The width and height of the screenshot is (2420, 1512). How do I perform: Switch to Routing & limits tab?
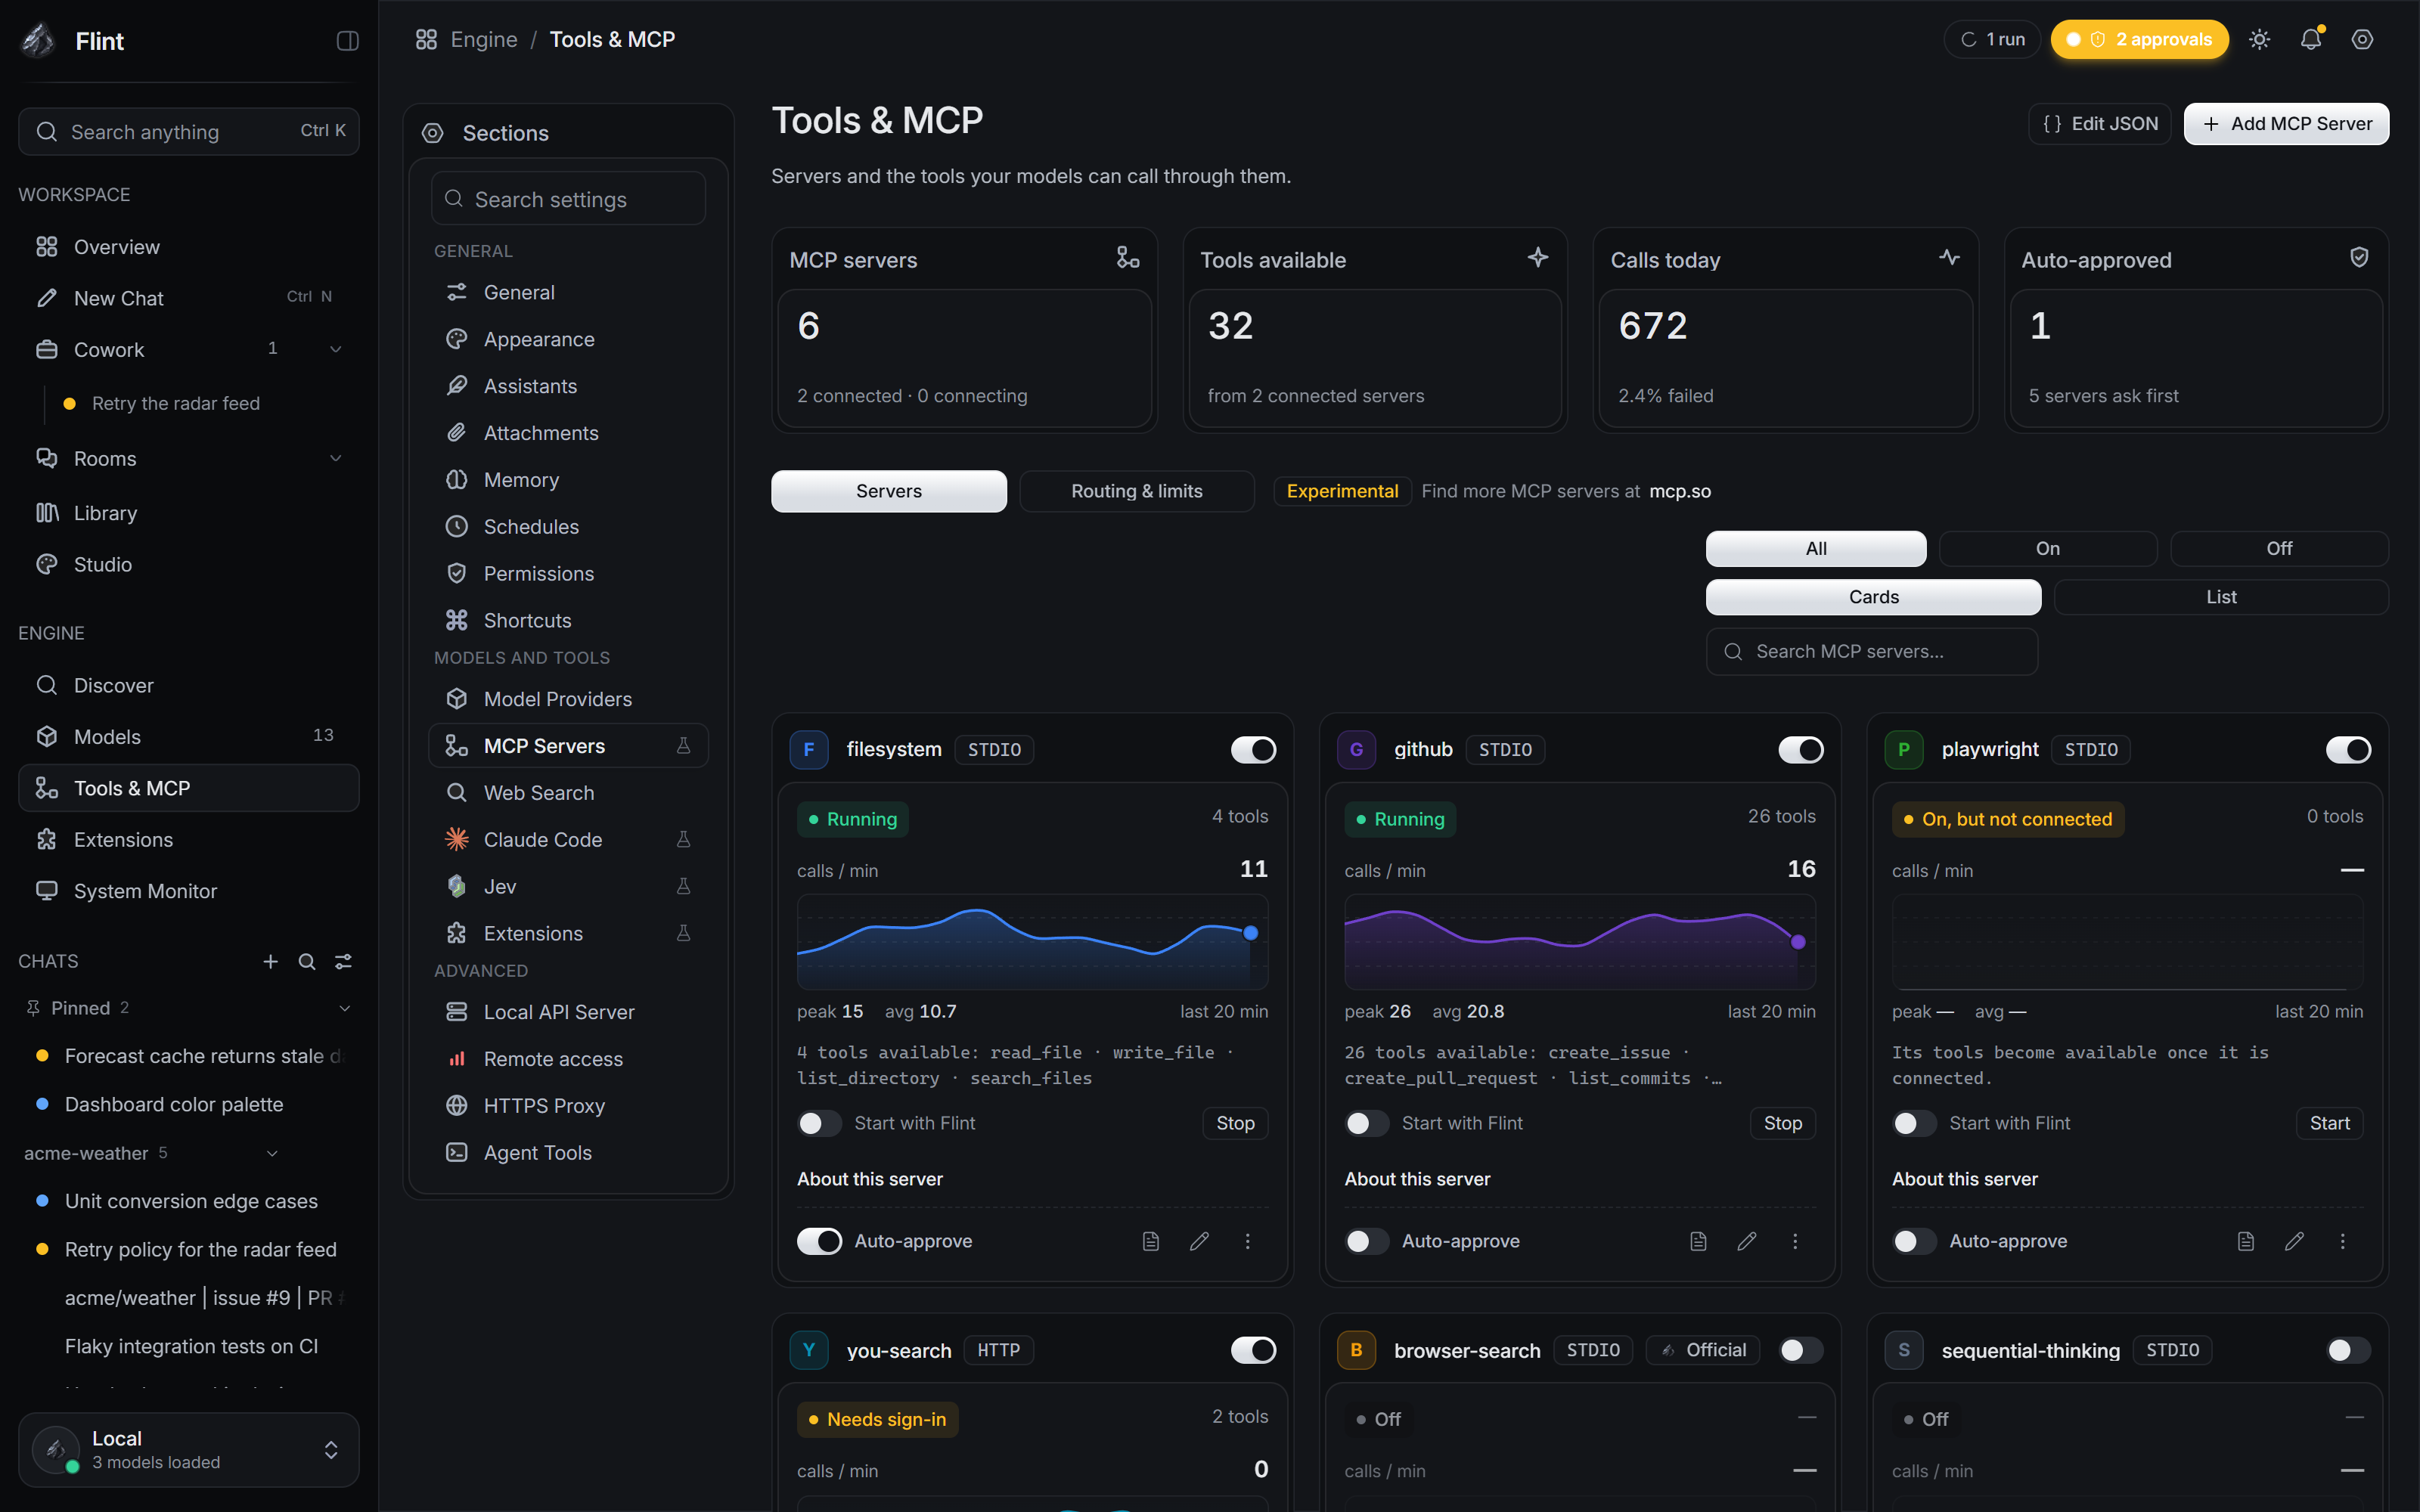[x=1136, y=491]
